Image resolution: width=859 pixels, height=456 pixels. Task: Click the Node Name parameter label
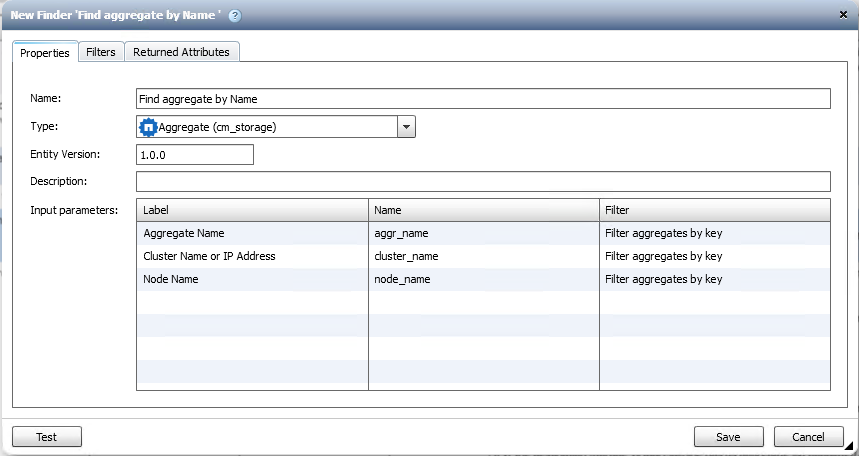(171, 279)
